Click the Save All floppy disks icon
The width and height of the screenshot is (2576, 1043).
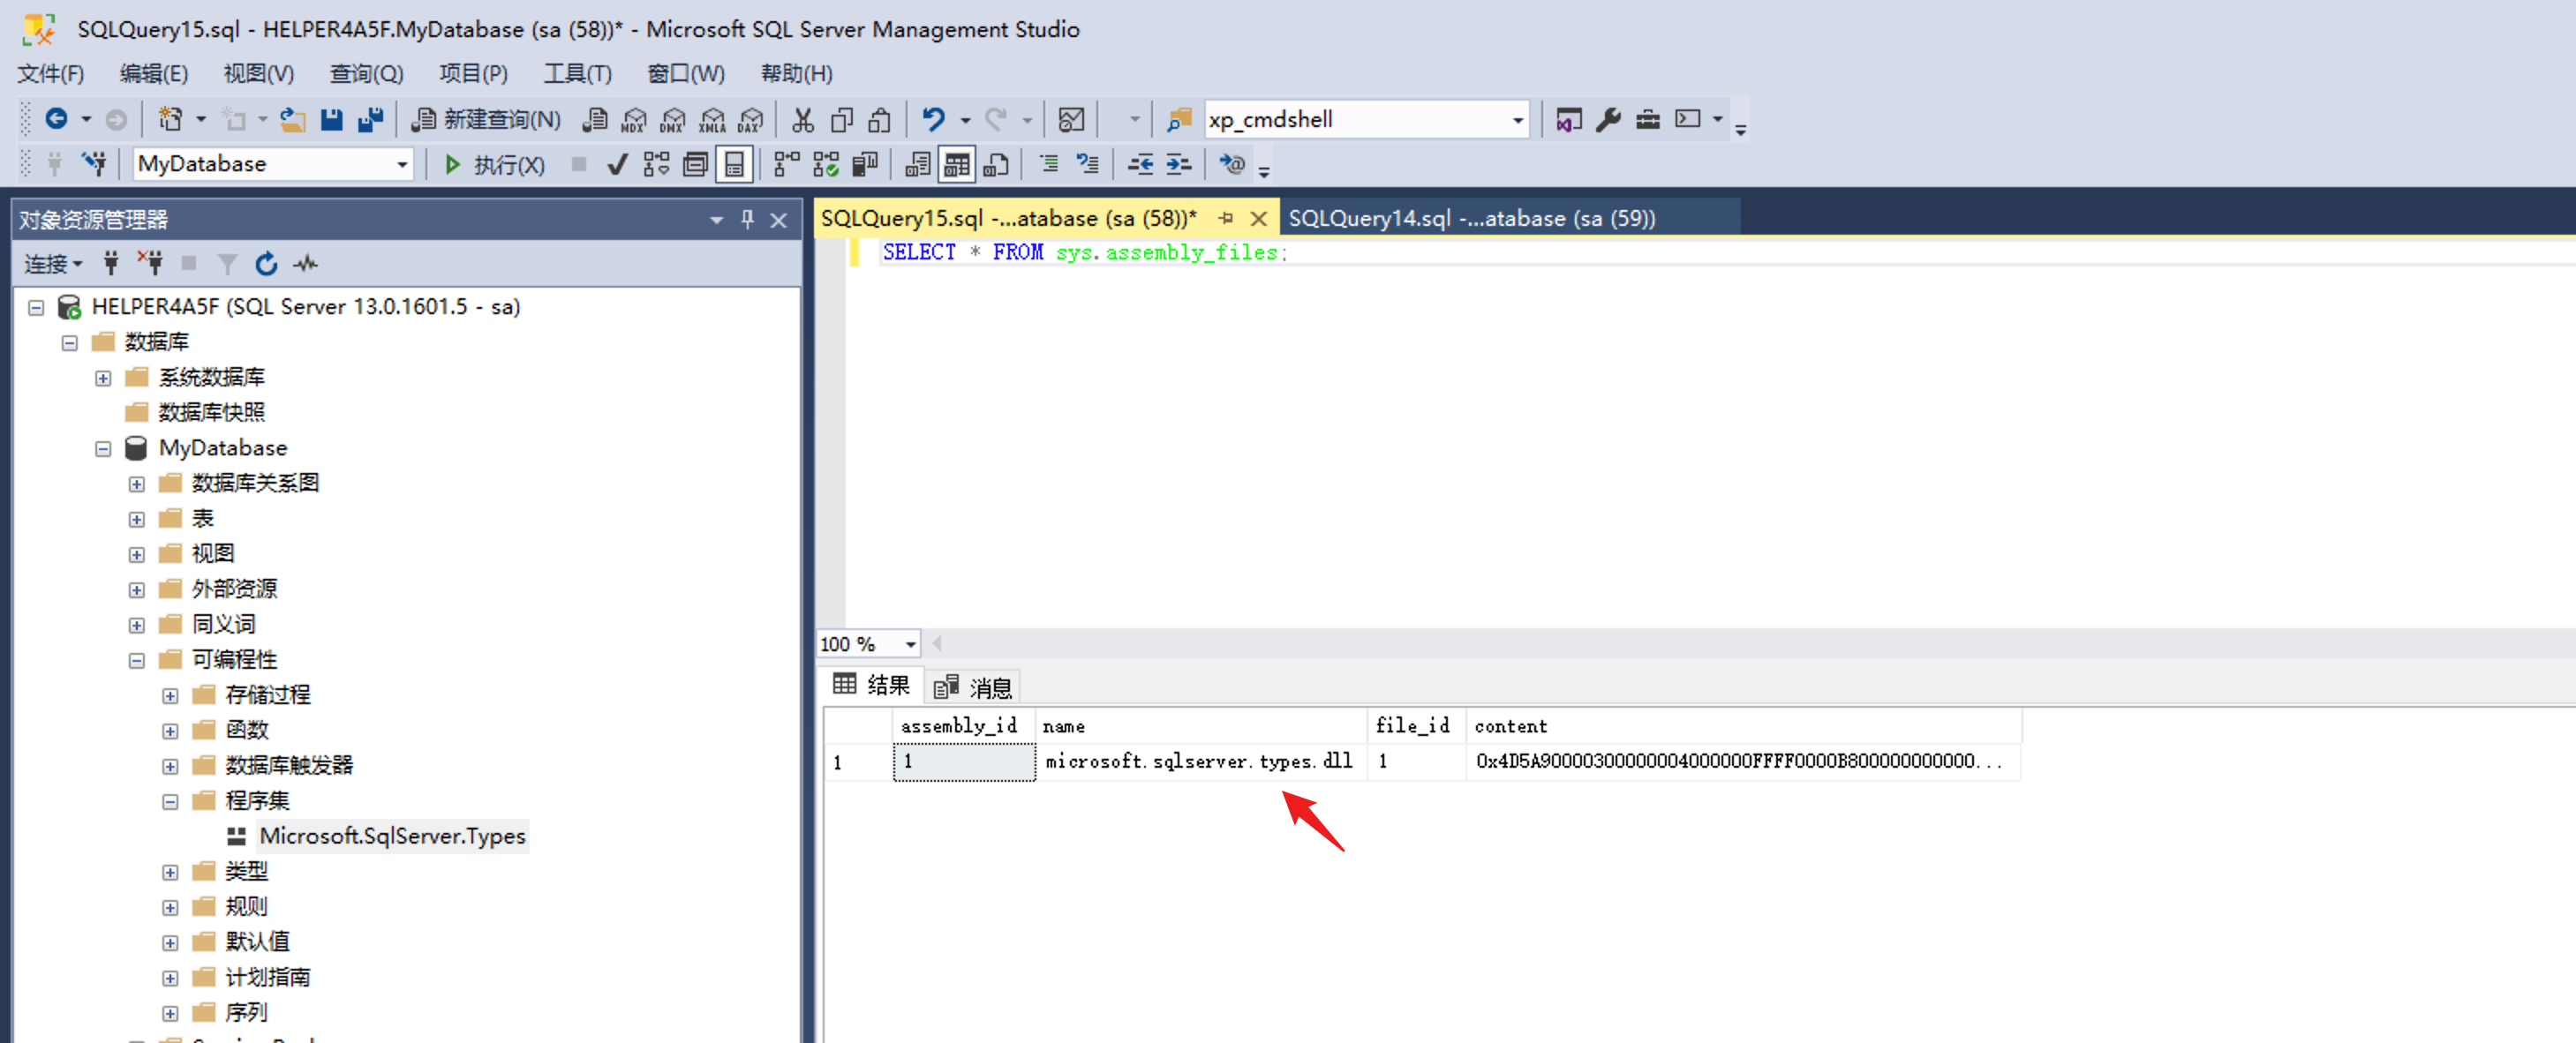(370, 120)
